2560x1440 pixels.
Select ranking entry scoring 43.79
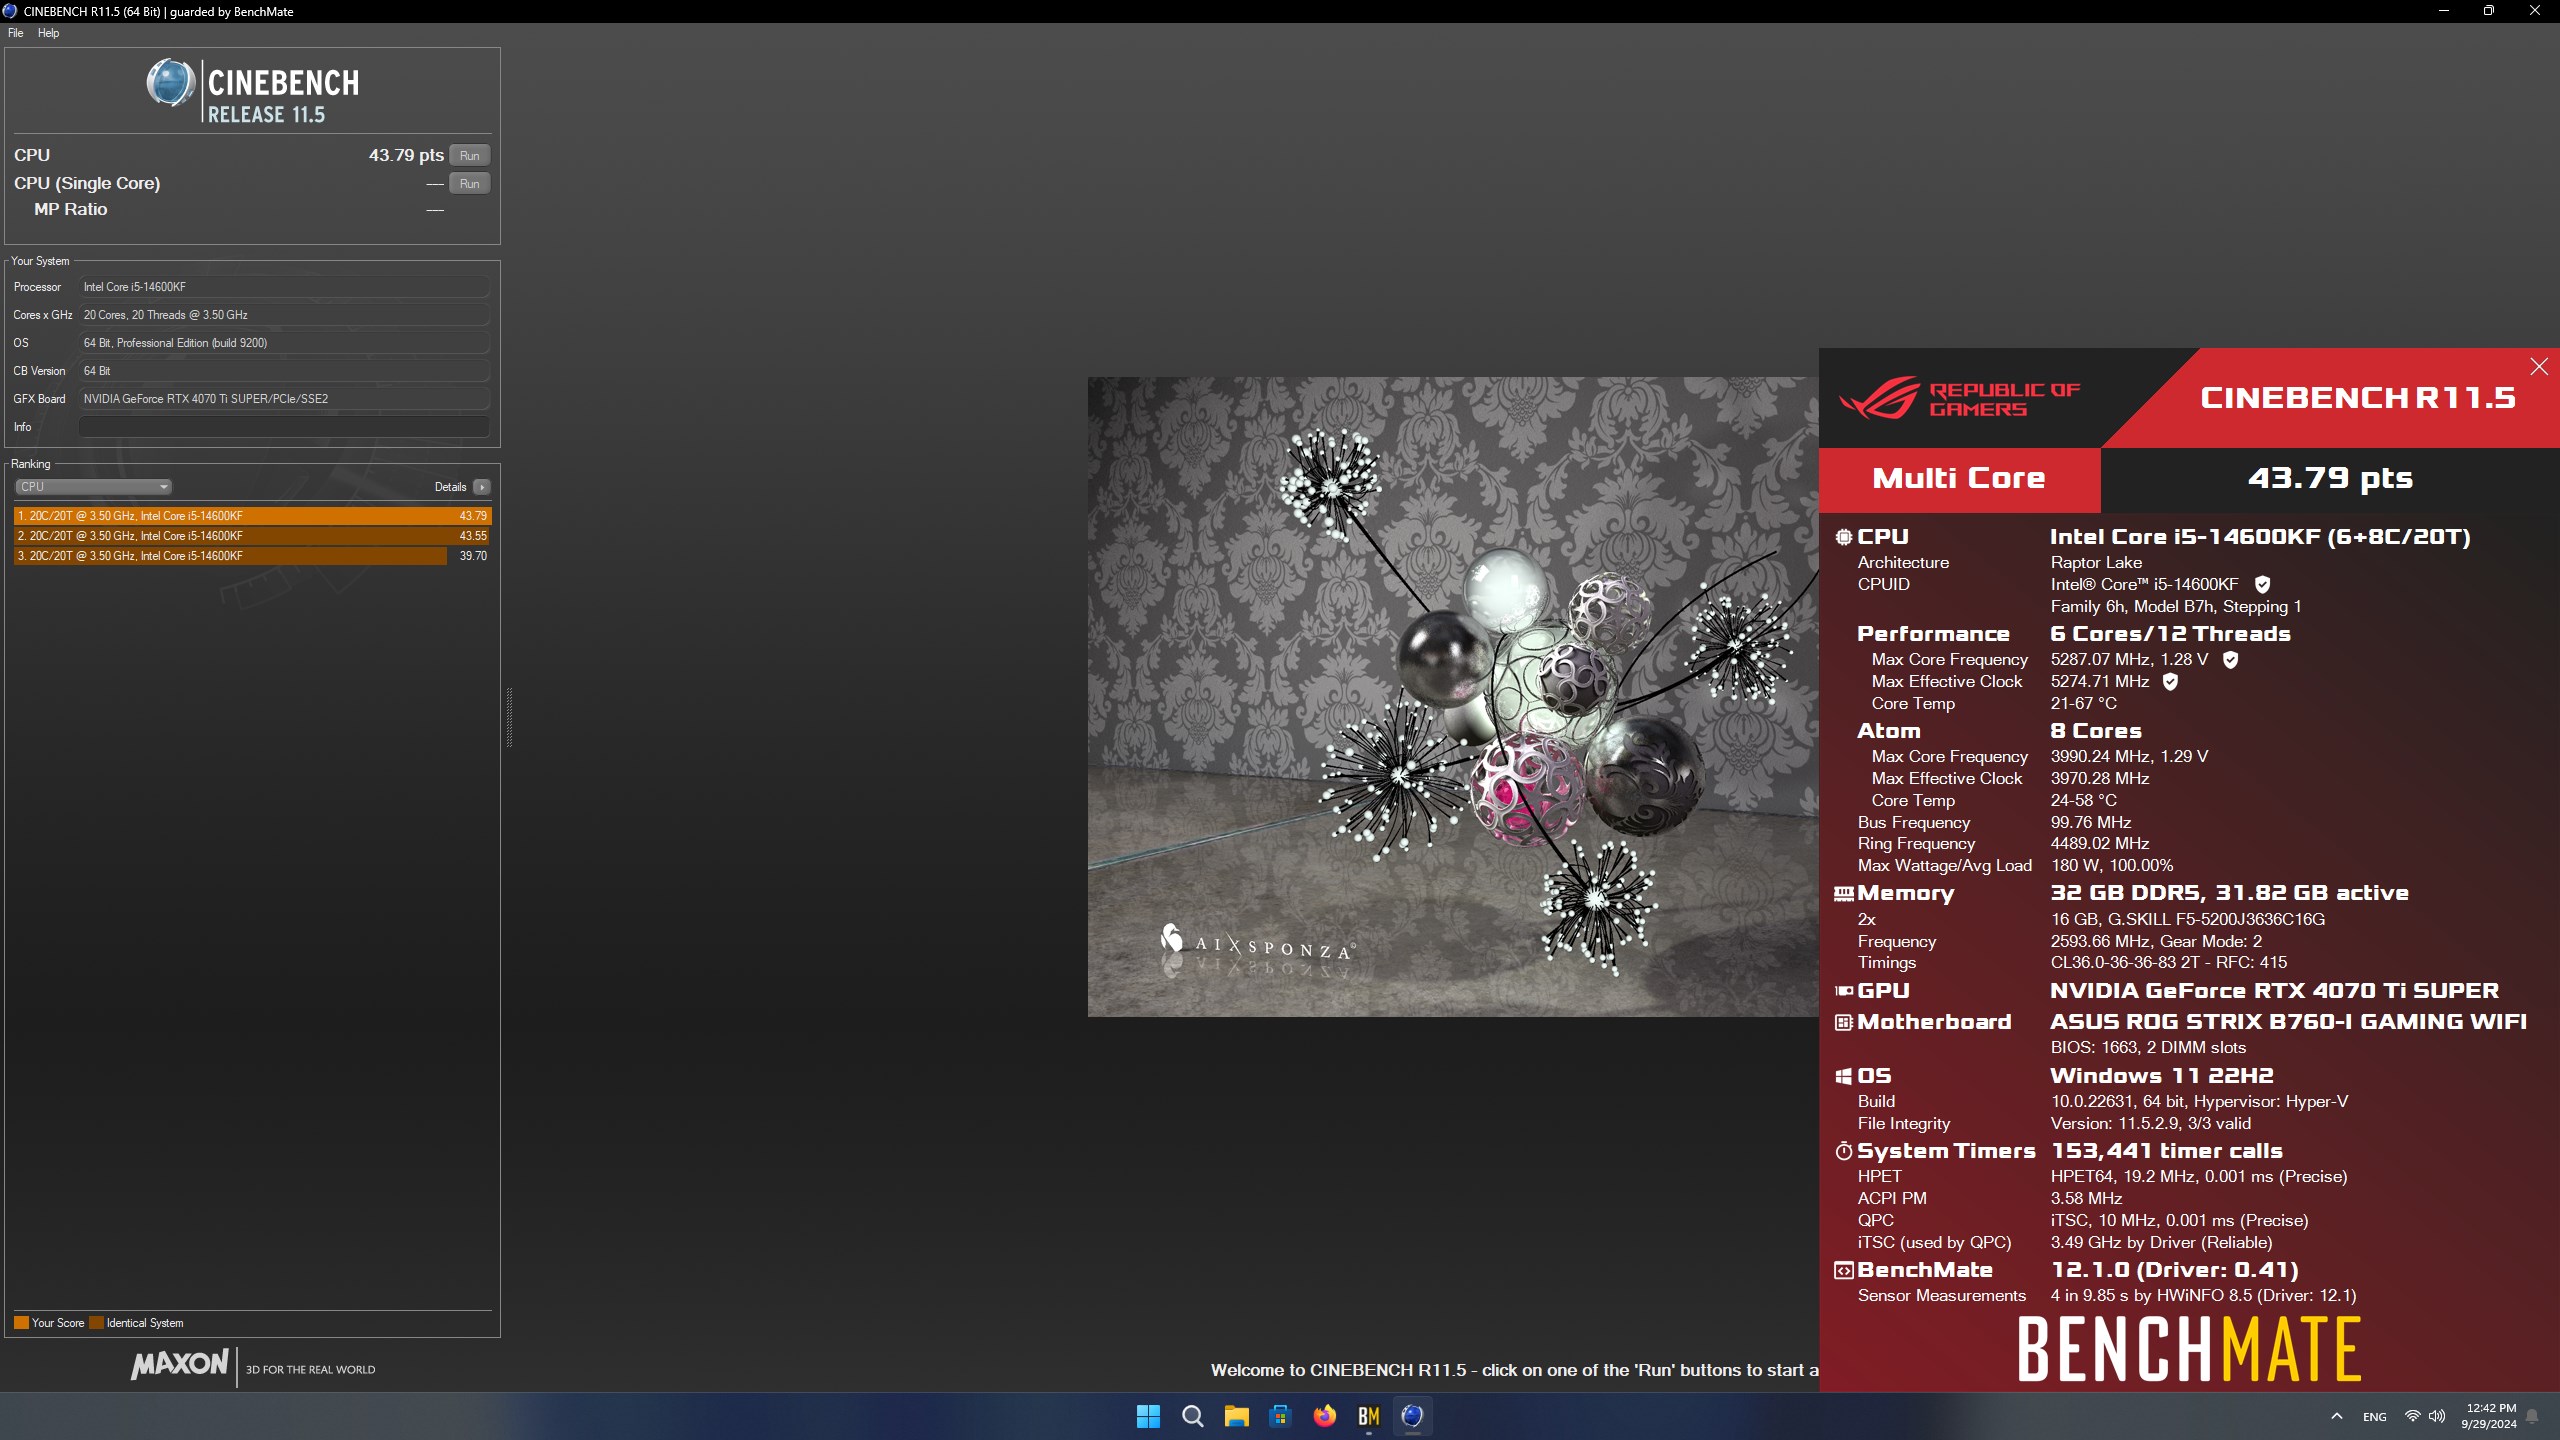point(252,516)
